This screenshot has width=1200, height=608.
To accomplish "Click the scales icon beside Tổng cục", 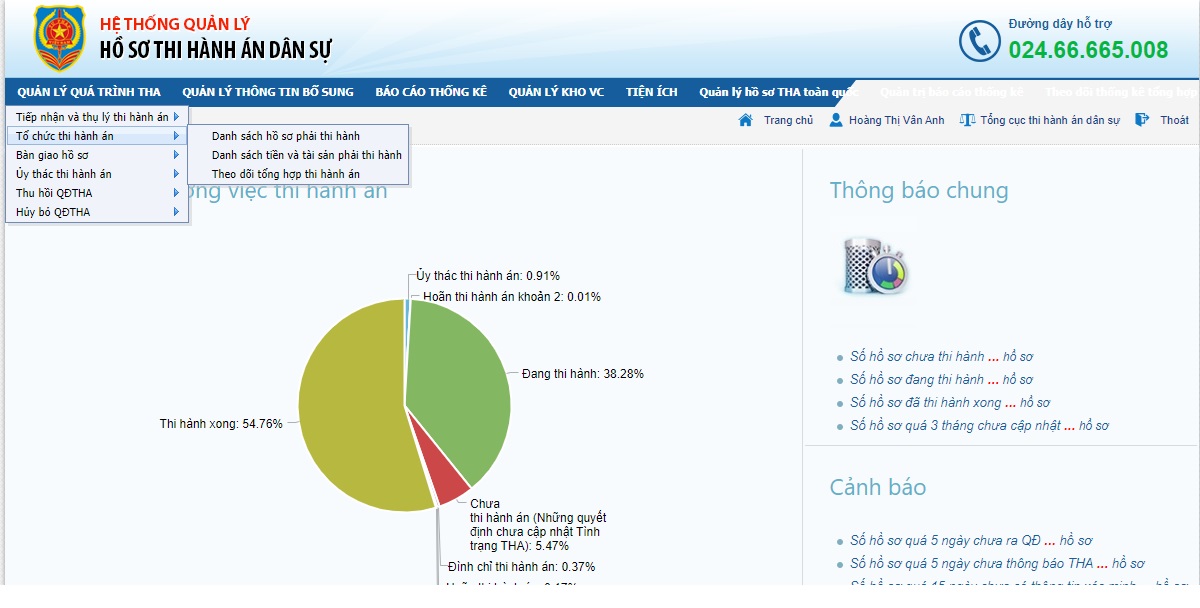I will [966, 120].
